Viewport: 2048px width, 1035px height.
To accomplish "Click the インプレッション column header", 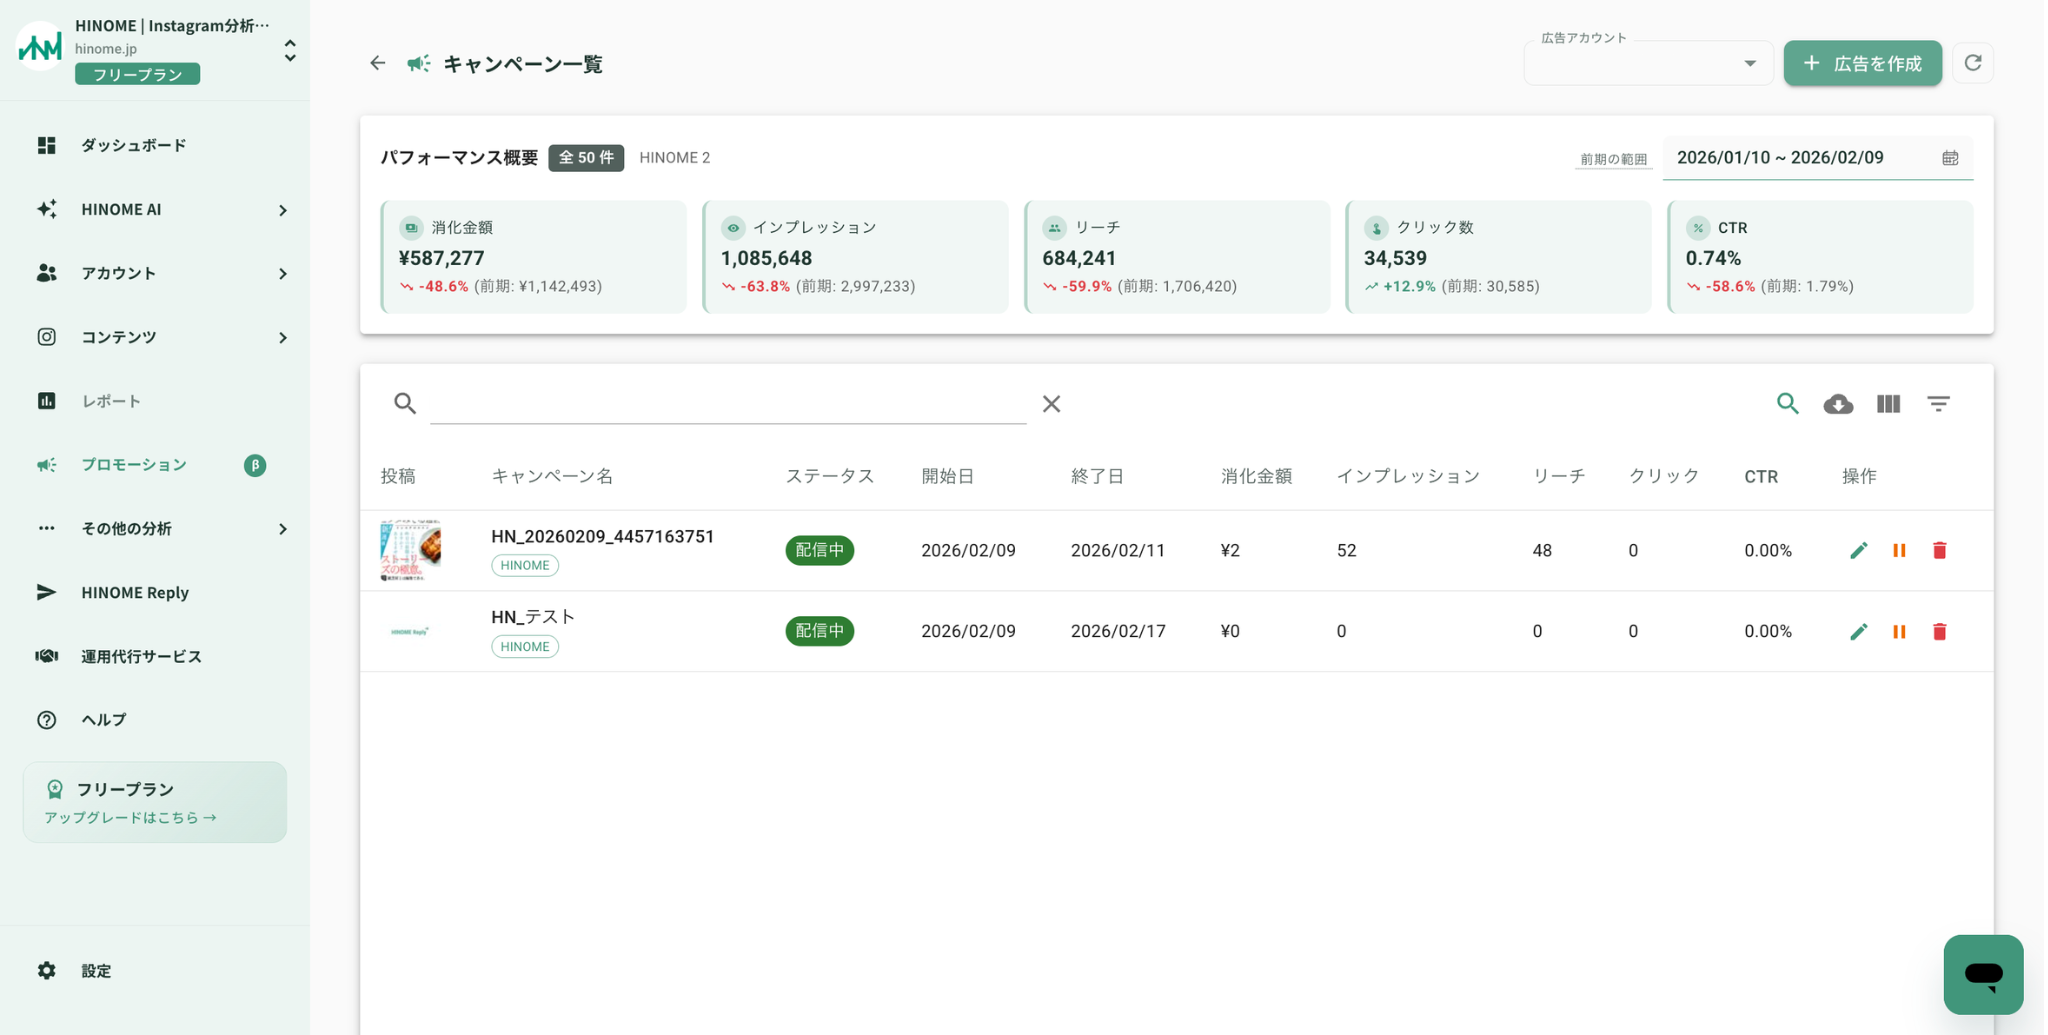I will click(x=1408, y=476).
